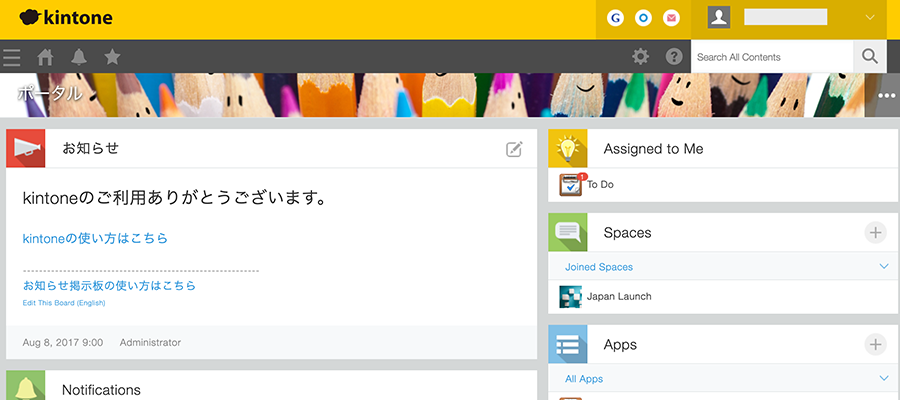Edit the お知らせ announcement with pencil icon
Viewport: 900px width, 400px height.
click(514, 149)
